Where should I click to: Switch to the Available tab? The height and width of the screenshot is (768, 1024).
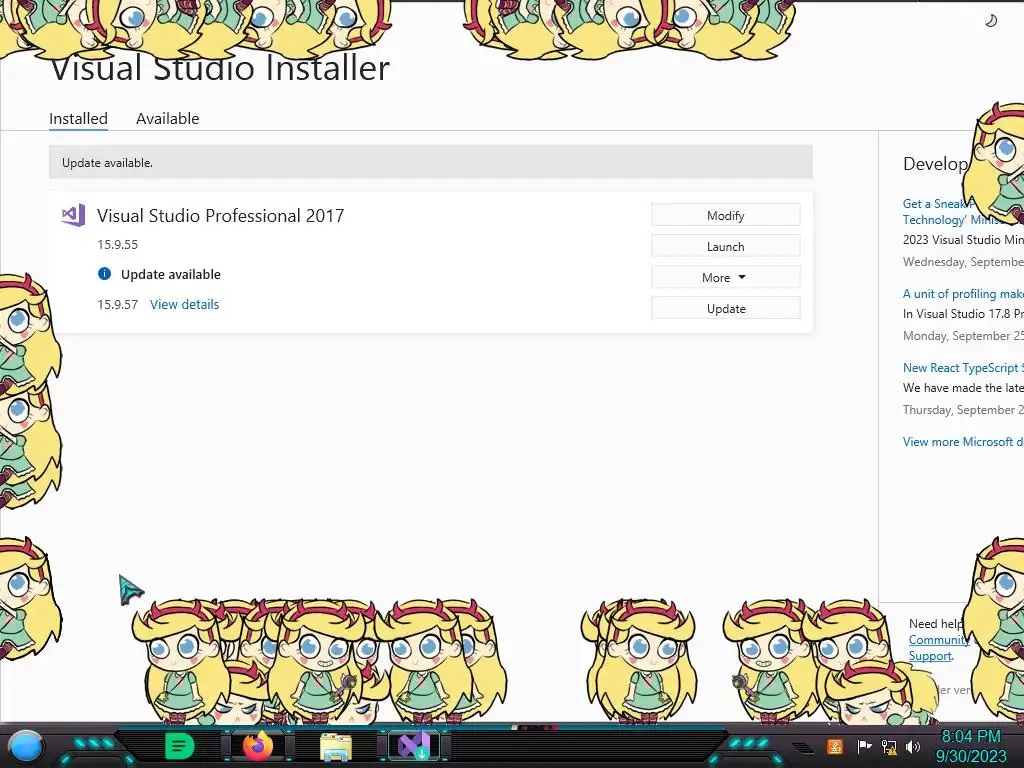click(x=167, y=119)
